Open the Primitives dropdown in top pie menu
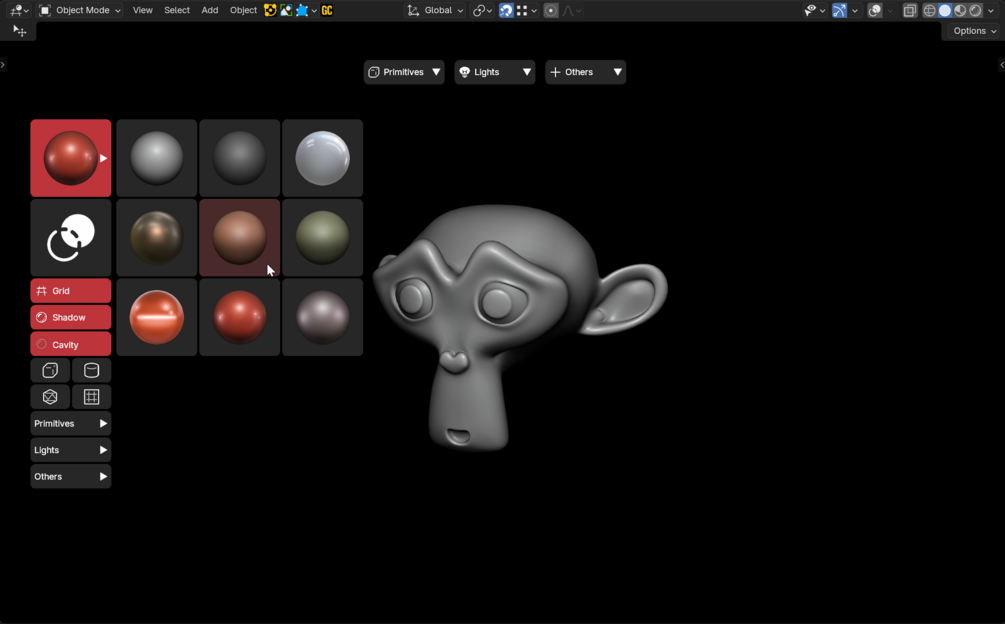This screenshot has width=1005, height=624. tap(404, 72)
